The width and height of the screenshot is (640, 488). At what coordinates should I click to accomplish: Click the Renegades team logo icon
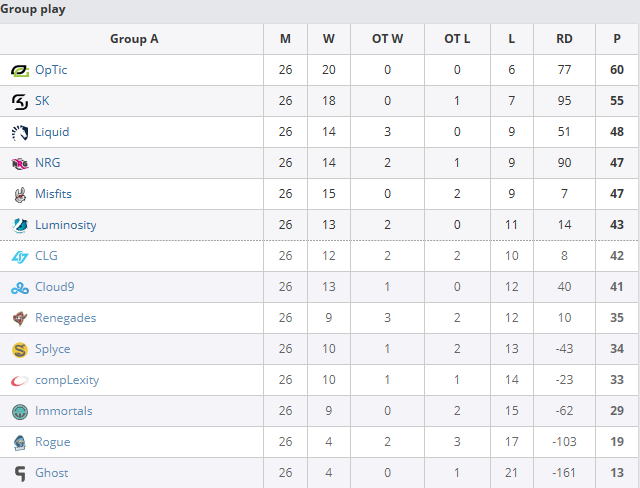pos(20,318)
